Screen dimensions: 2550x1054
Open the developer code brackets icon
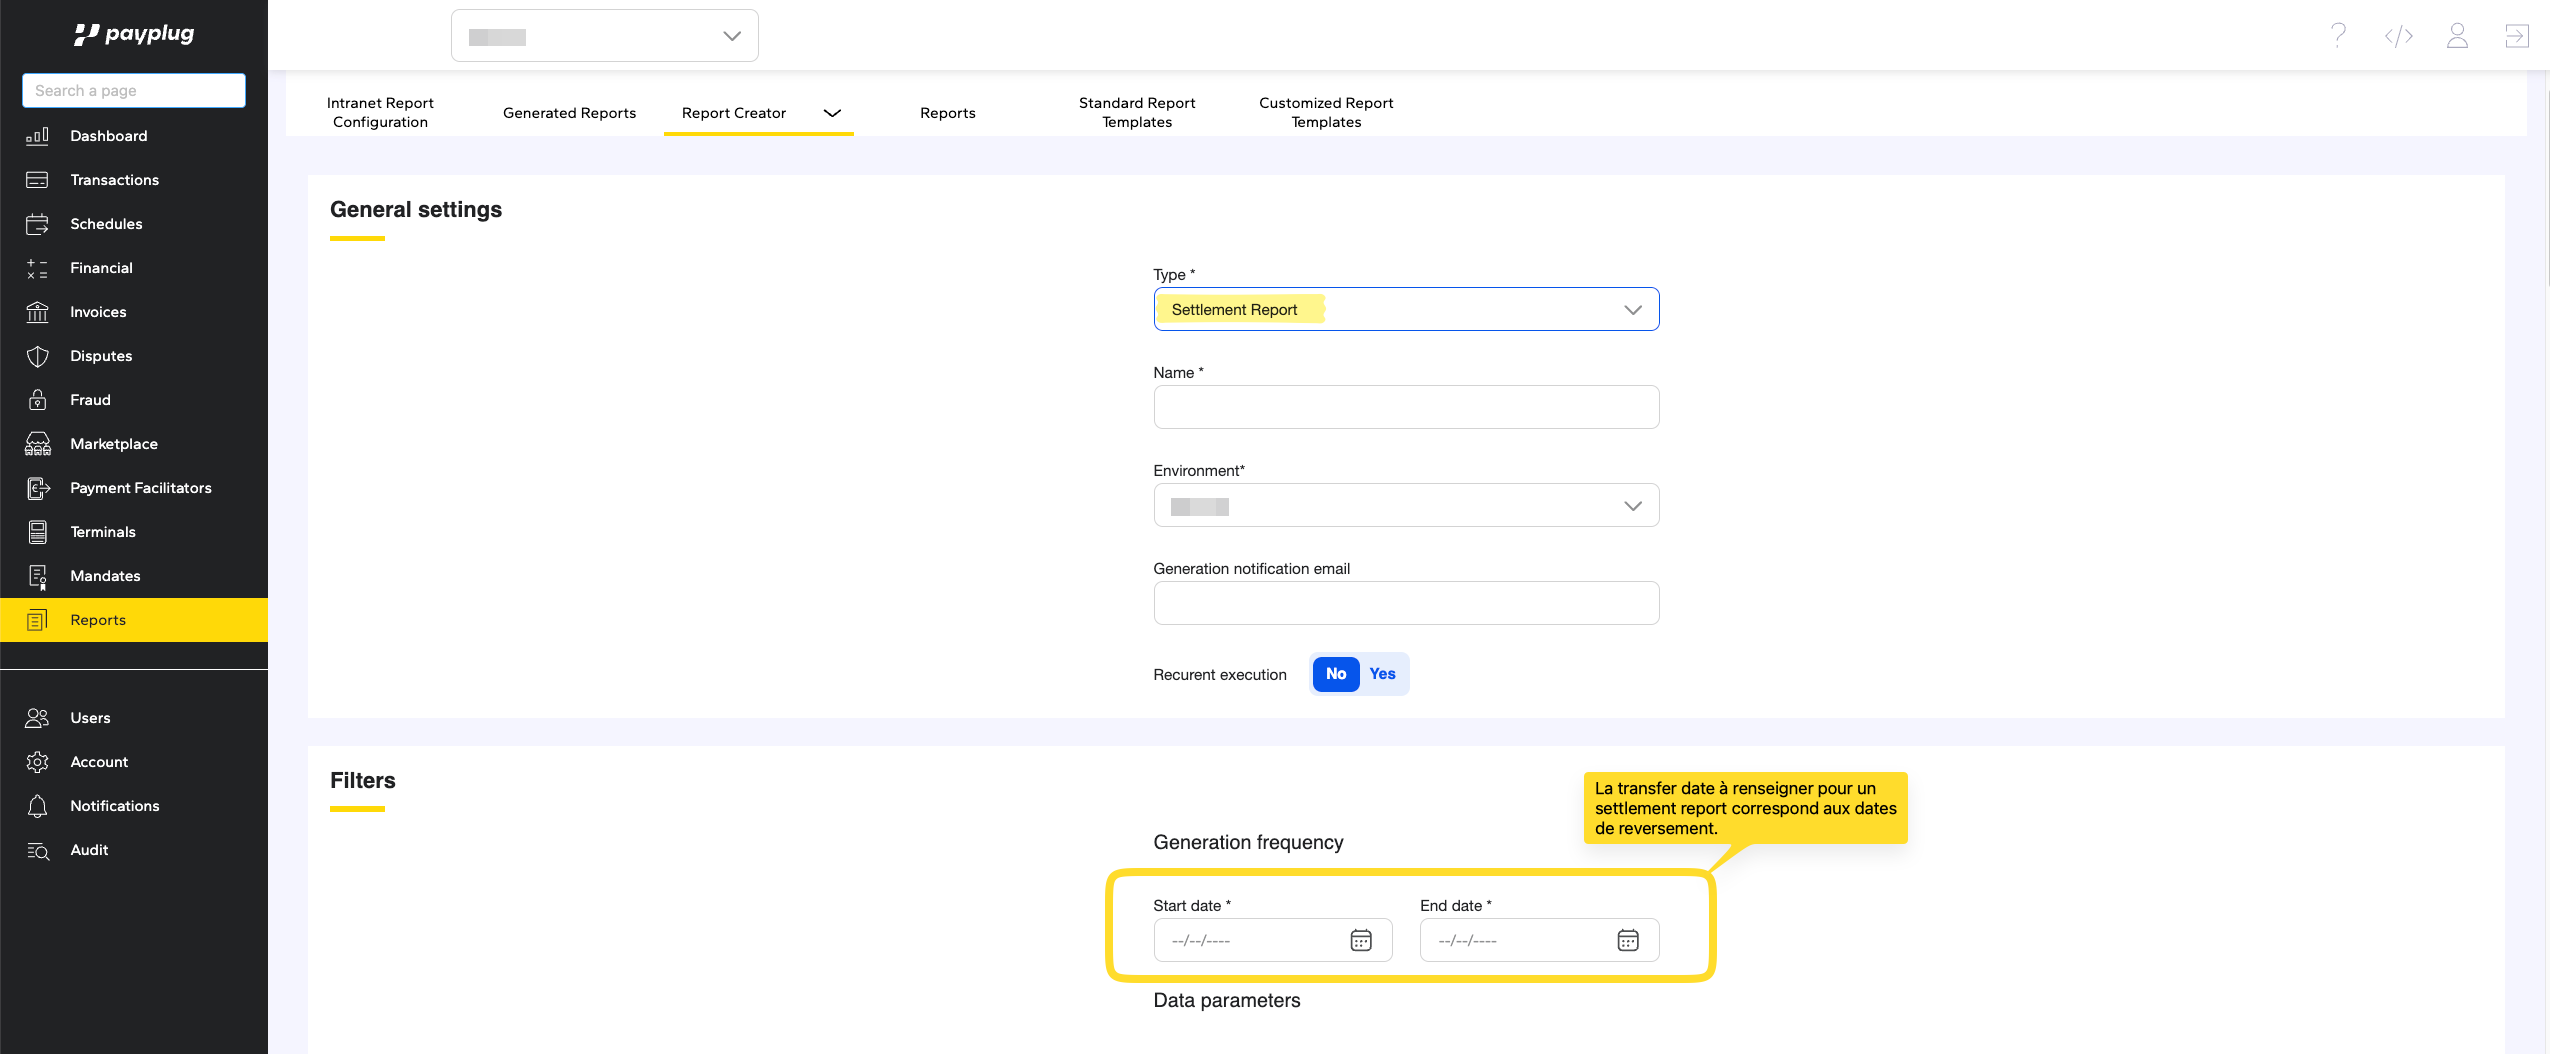pyautogui.click(x=2398, y=36)
